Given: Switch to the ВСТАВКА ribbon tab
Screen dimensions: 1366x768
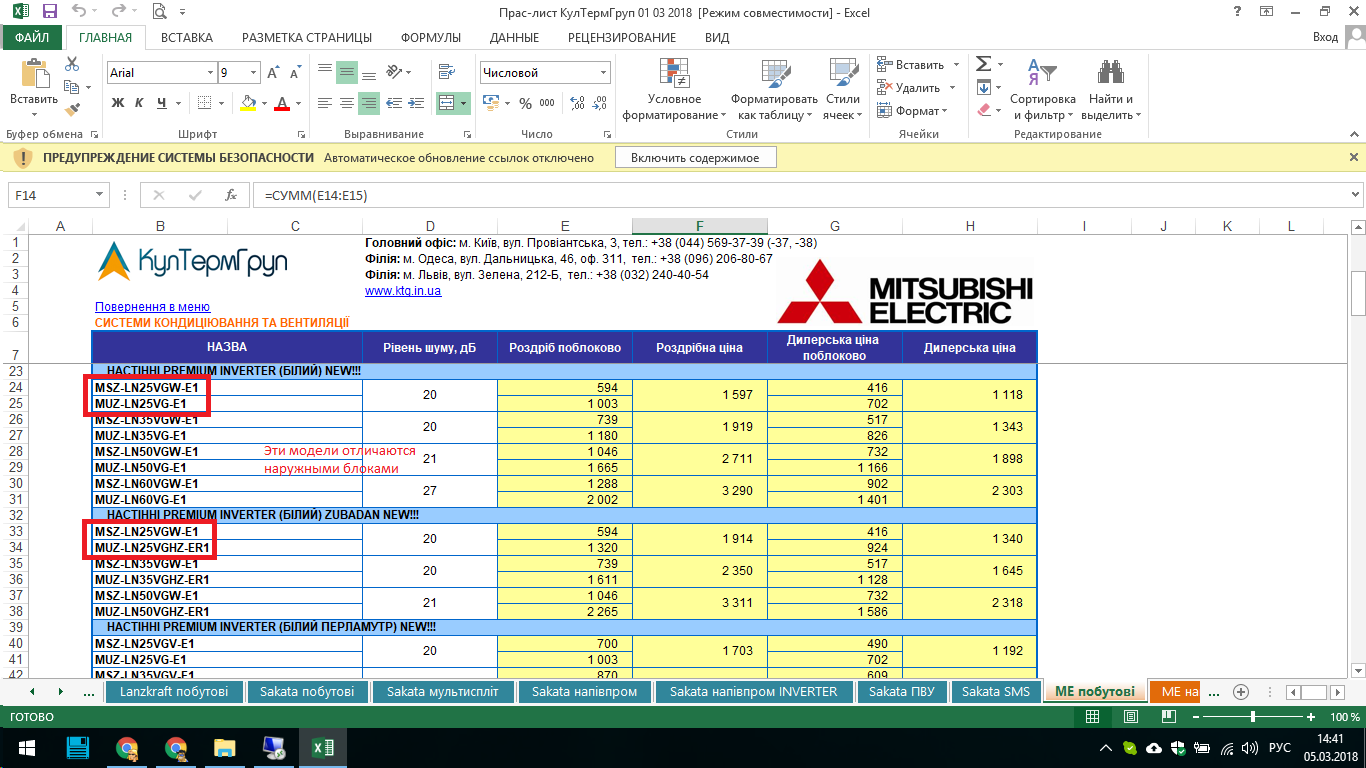Looking at the screenshot, I should click(x=186, y=37).
